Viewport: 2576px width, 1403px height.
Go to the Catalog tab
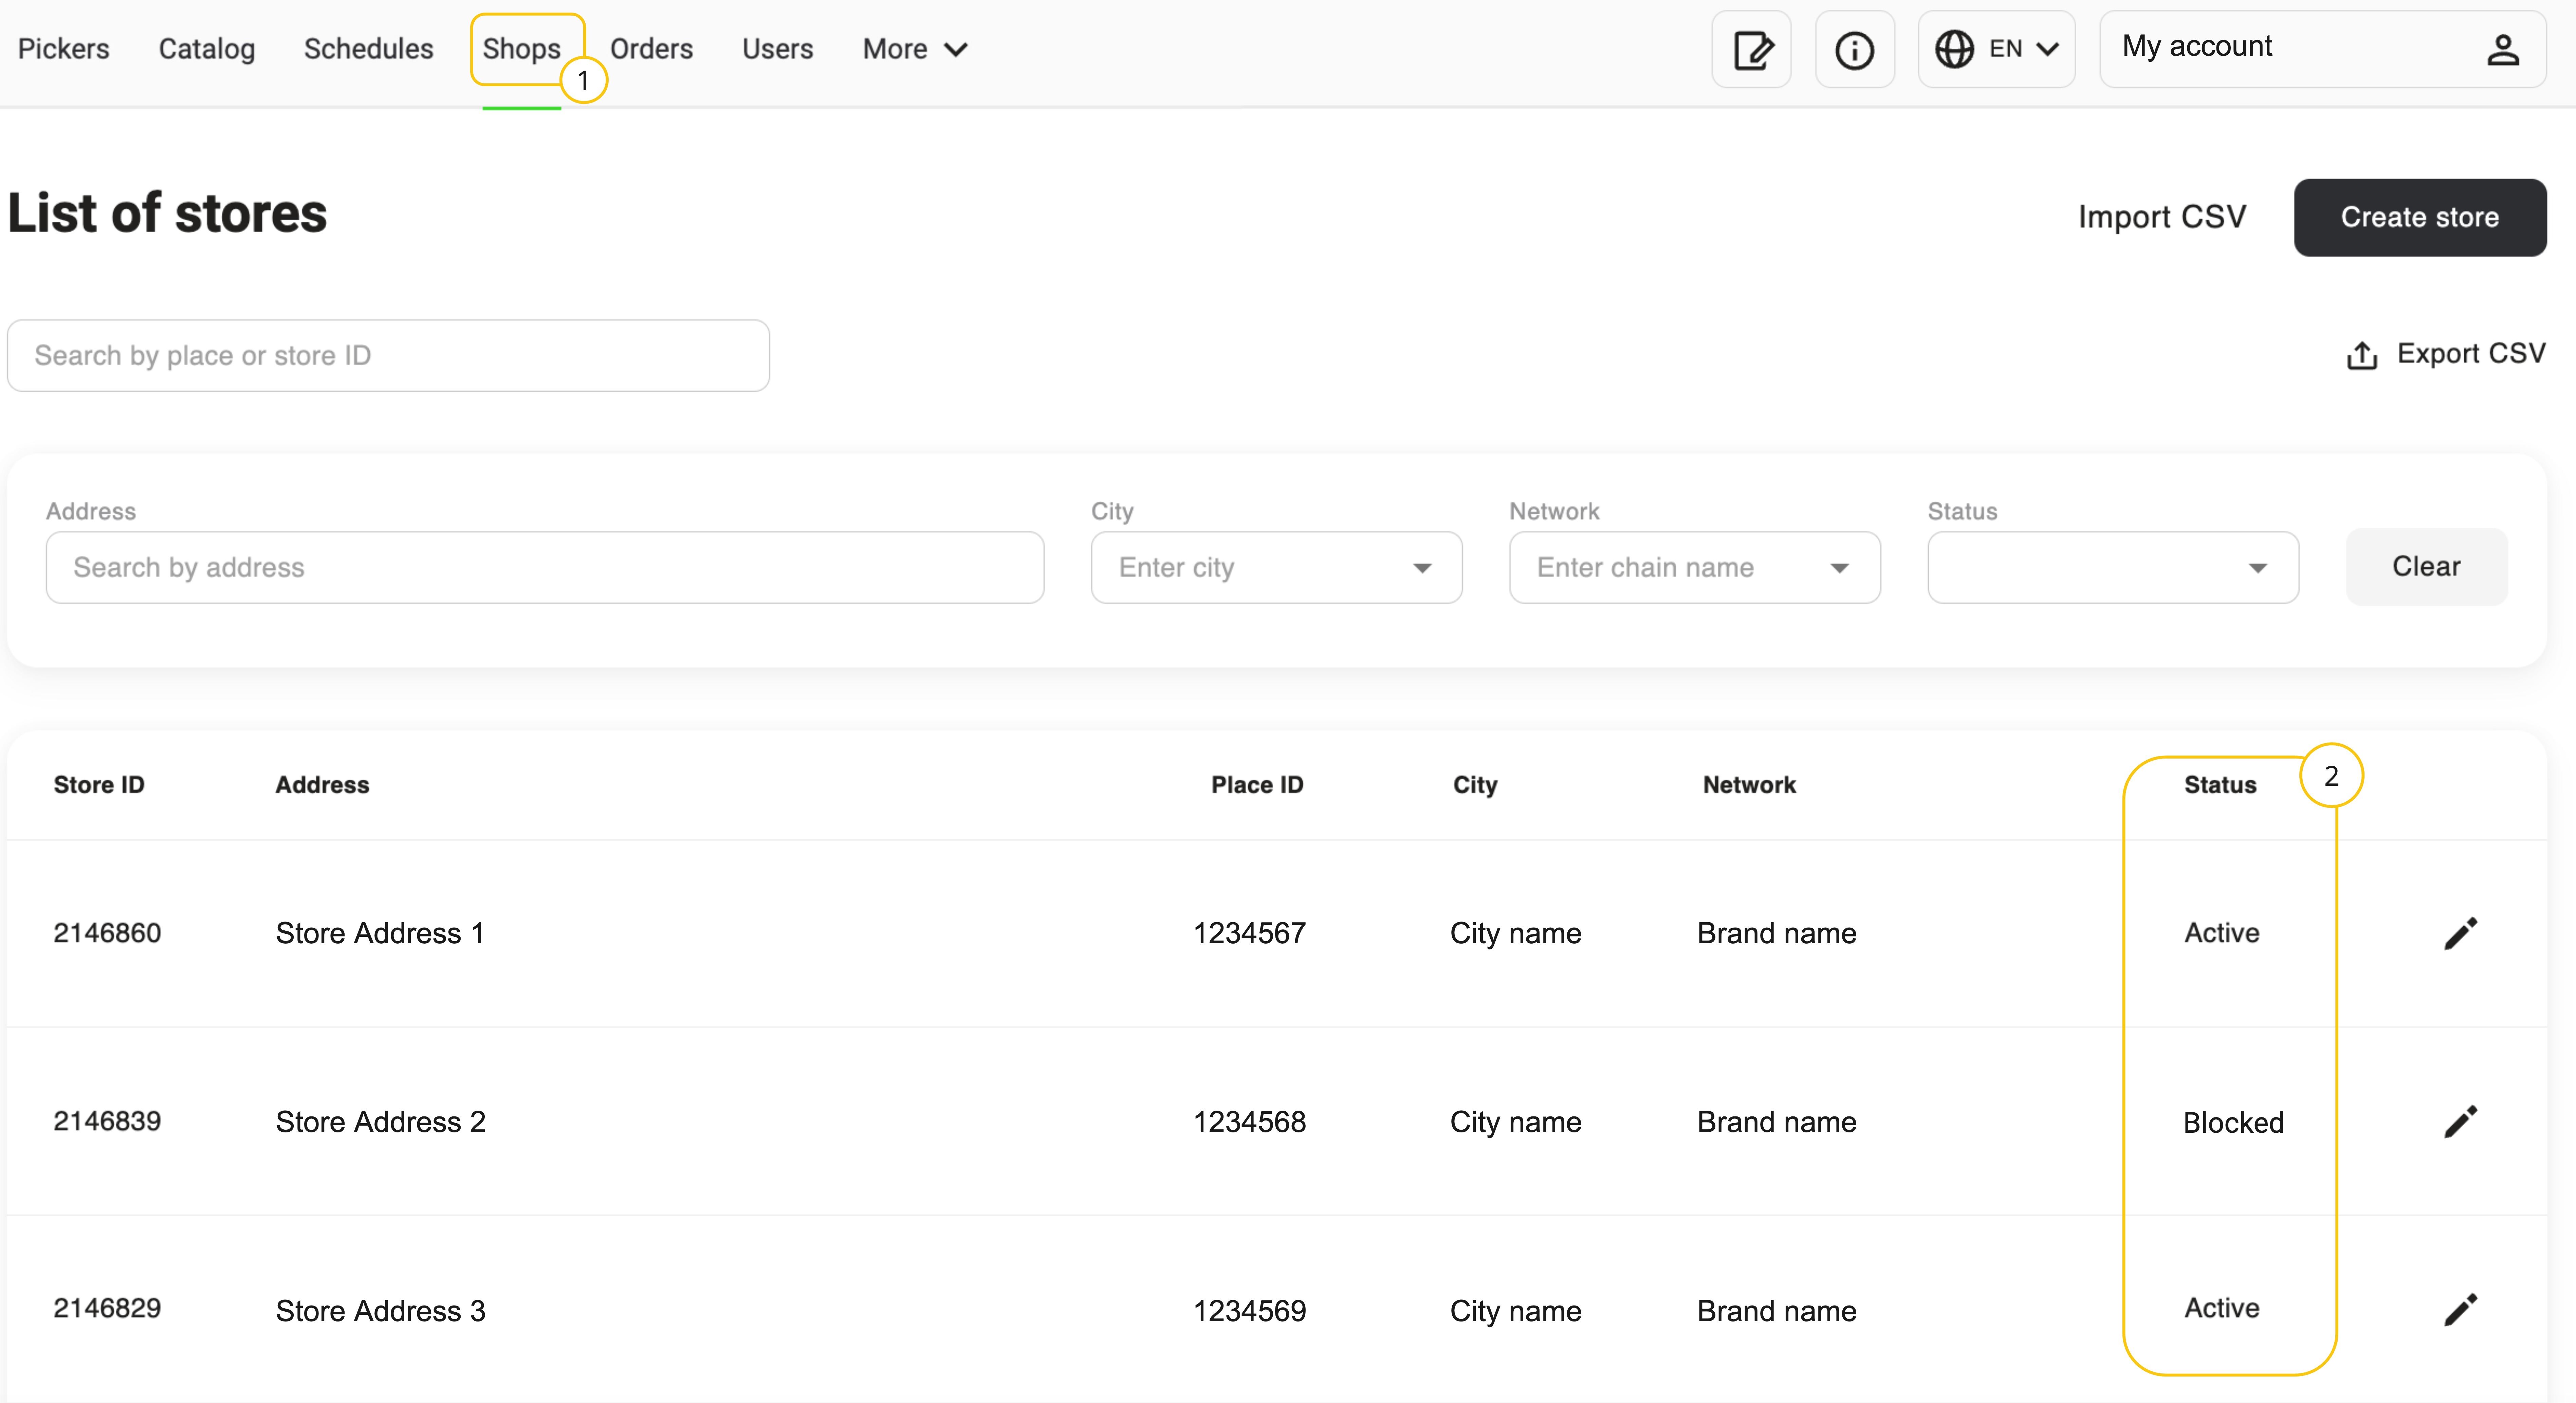(x=207, y=49)
